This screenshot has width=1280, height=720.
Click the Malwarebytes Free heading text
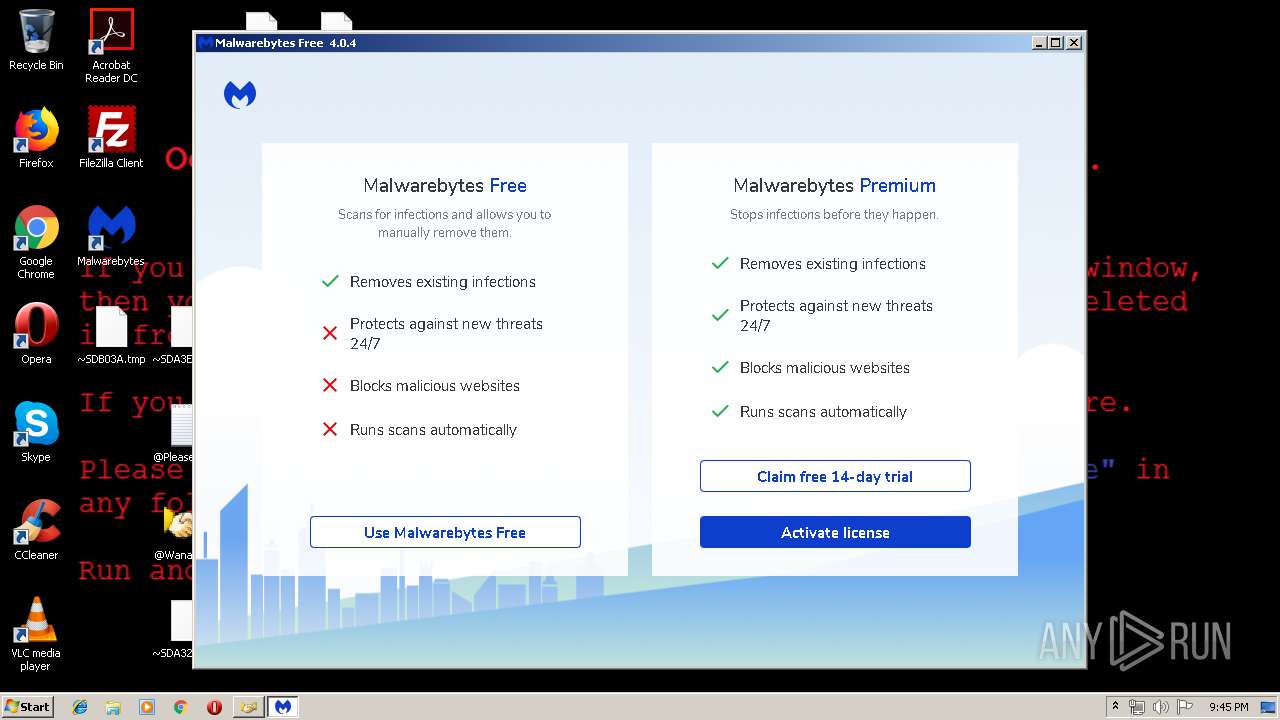pos(445,185)
